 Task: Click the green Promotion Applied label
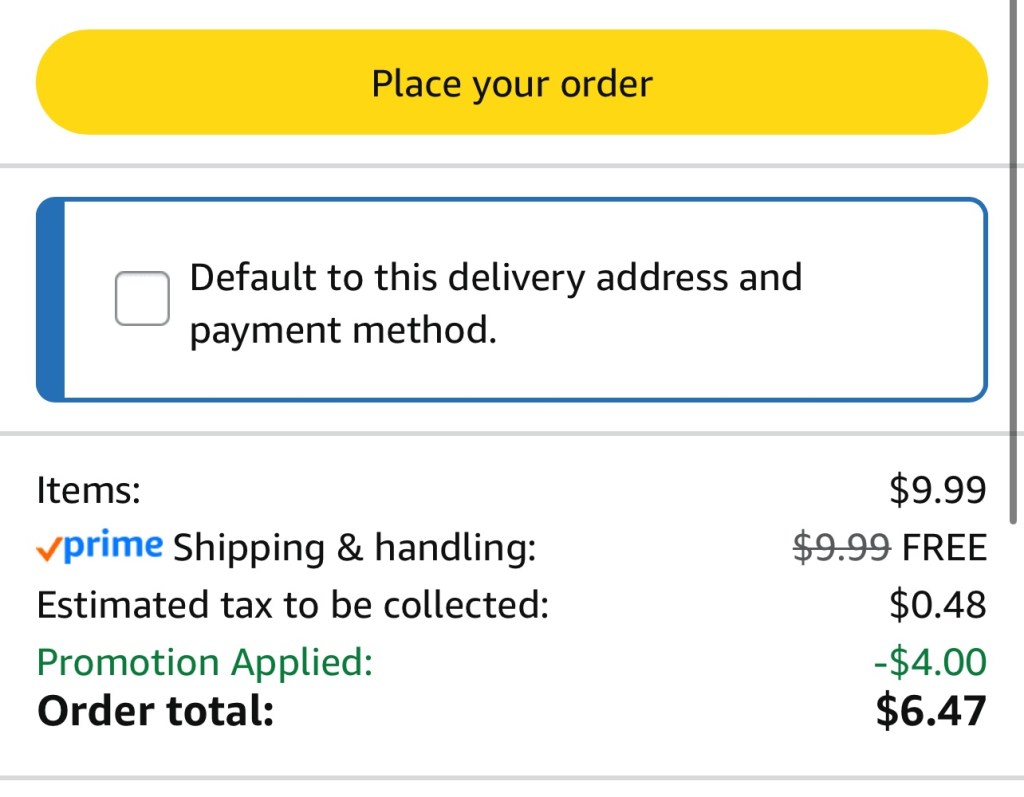click(204, 662)
